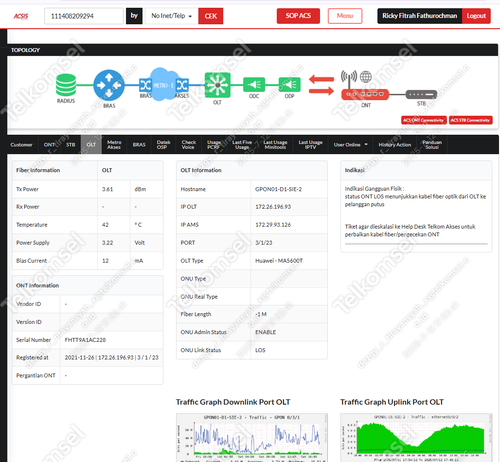Image resolution: width=500 pixels, height=462 pixels.
Task: Select the AKSES switch icon
Action: pyautogui.click(x=182, y=85)
